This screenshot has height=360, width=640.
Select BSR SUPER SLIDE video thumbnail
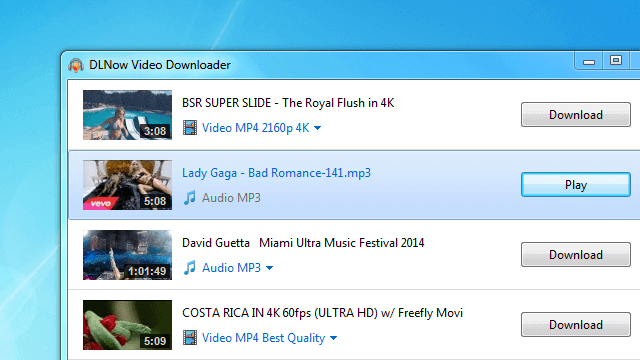click(127, 115)
